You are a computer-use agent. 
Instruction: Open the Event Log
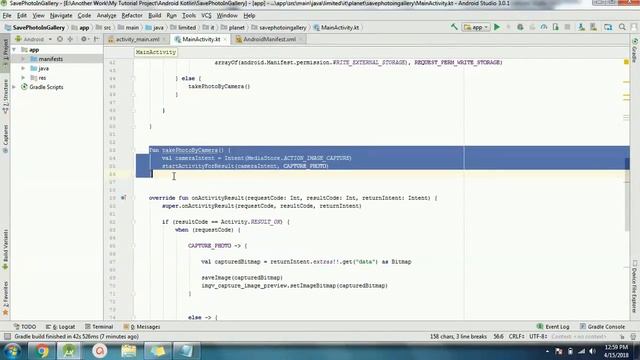point(553,327)
